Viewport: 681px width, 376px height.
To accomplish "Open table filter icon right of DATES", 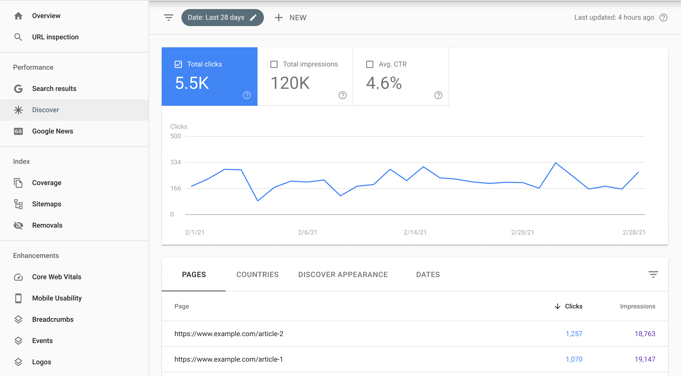I will [x=653, y=274].
